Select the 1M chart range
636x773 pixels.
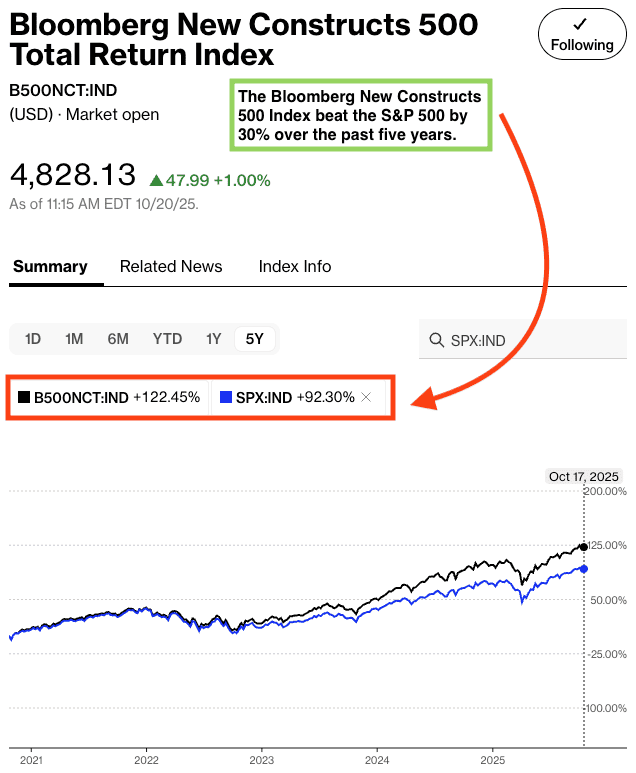click(74, 339)
